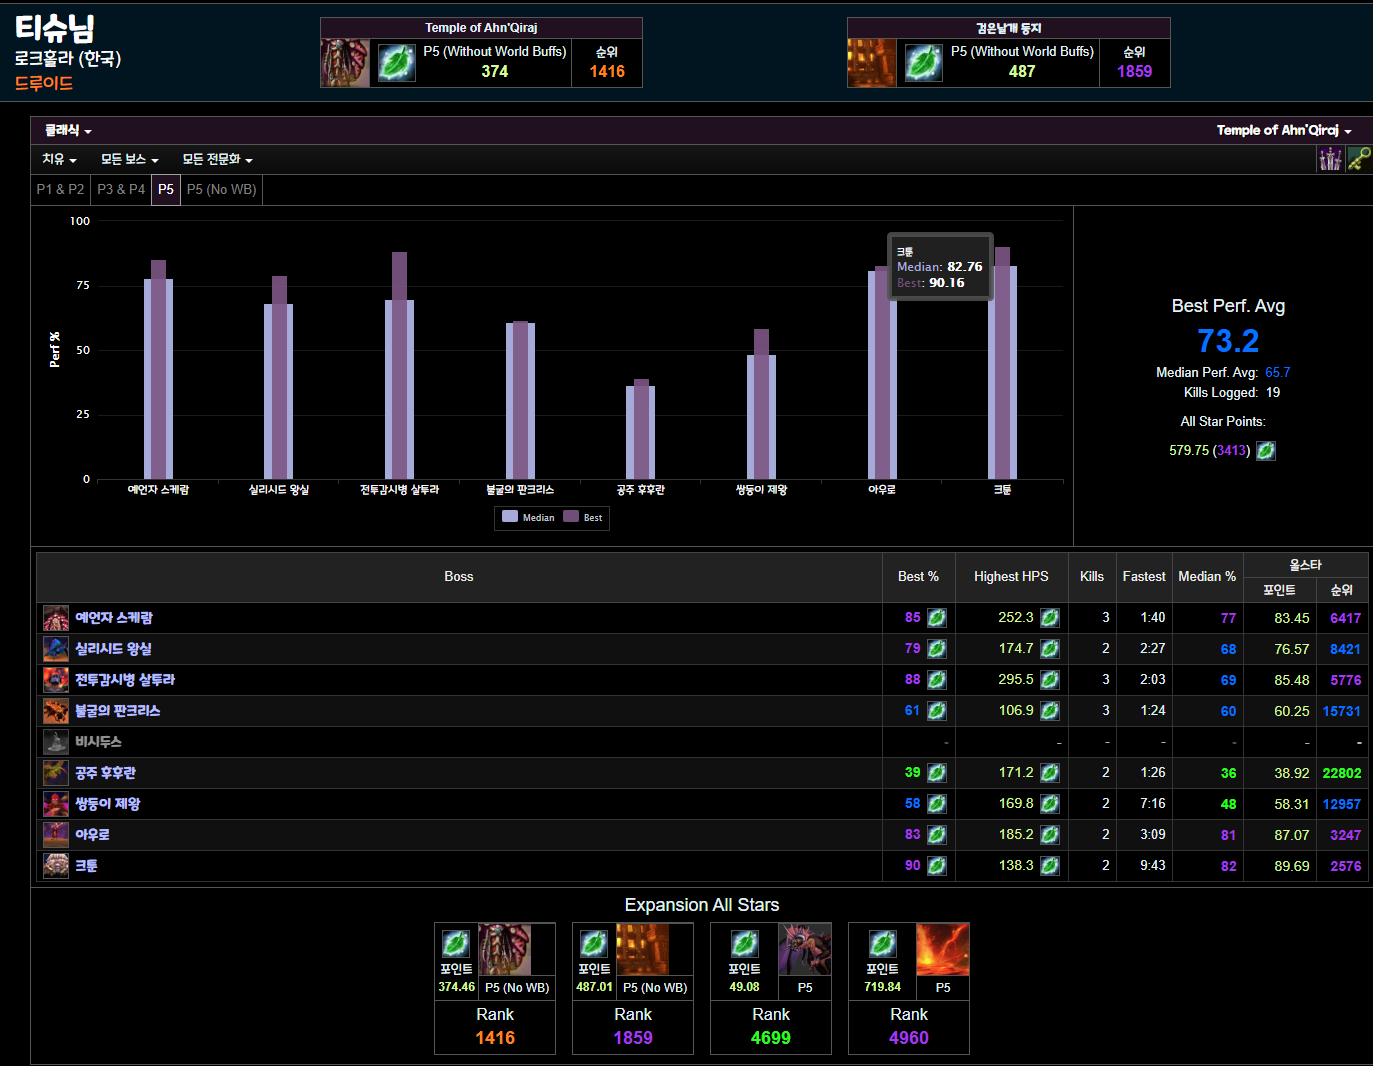1373x1066 pixels.
Task: Toggle the Median series in chart legend
Action: 528,517
